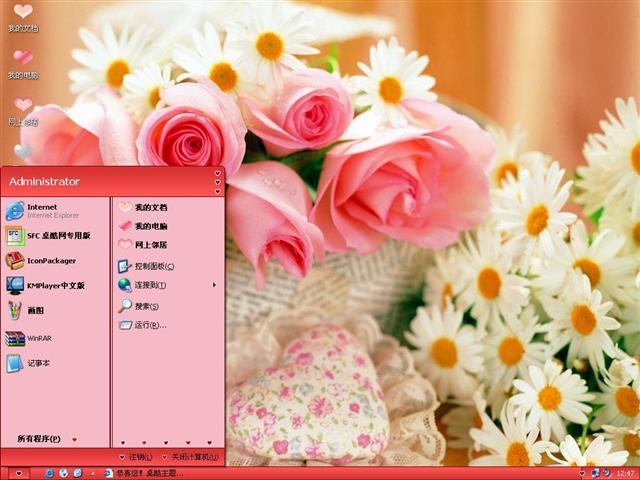Click the third quick launch icon on taskbar
This screenshot has height=480, width=640.
(x=78, y=473)
